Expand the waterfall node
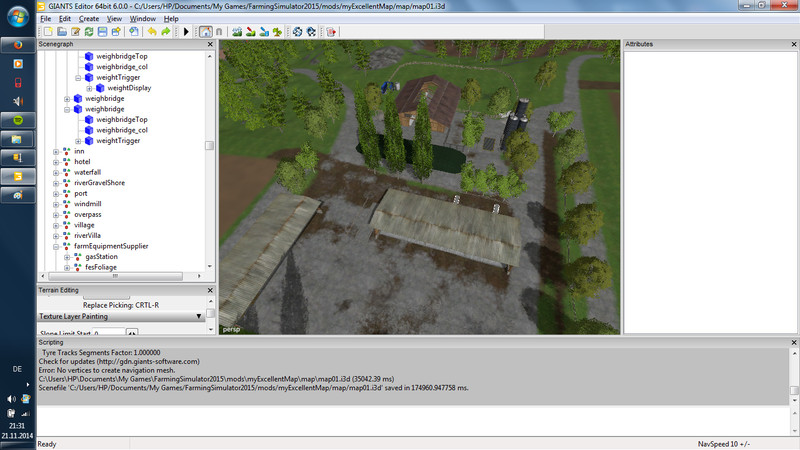The width and height of the screenshot is (800, 450). (56, 172)
